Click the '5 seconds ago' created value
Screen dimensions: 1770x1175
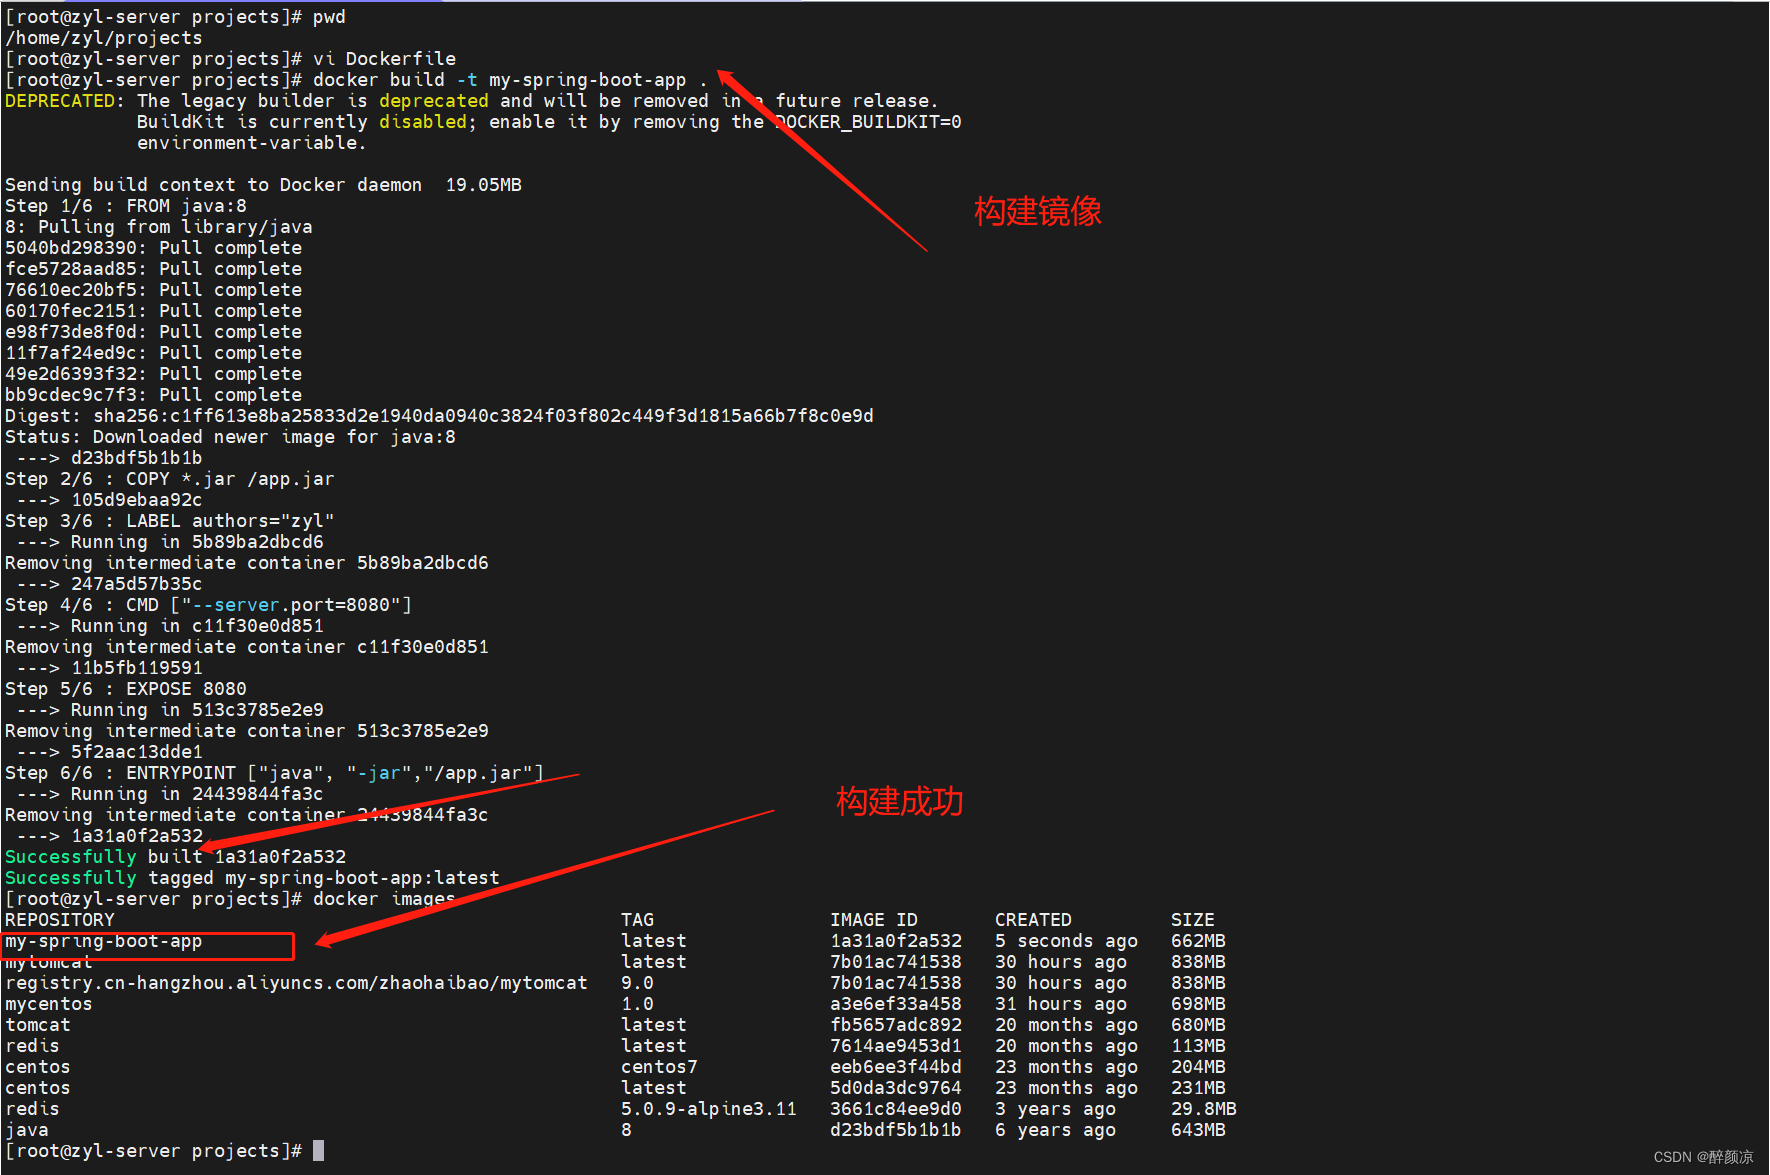click(x=1066, y=941)
